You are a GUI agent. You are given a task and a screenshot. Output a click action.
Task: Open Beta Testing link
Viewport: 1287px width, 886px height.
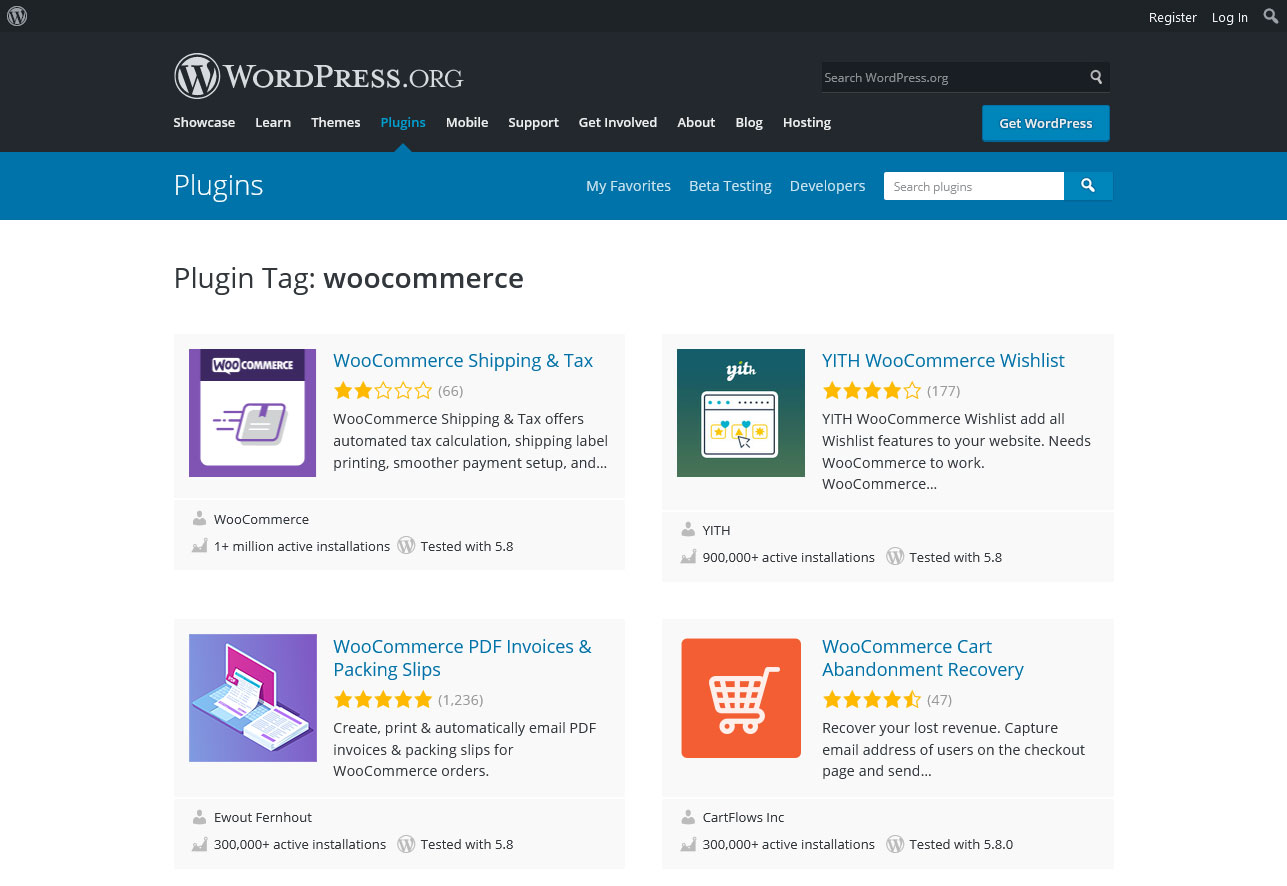pos(730,186)
